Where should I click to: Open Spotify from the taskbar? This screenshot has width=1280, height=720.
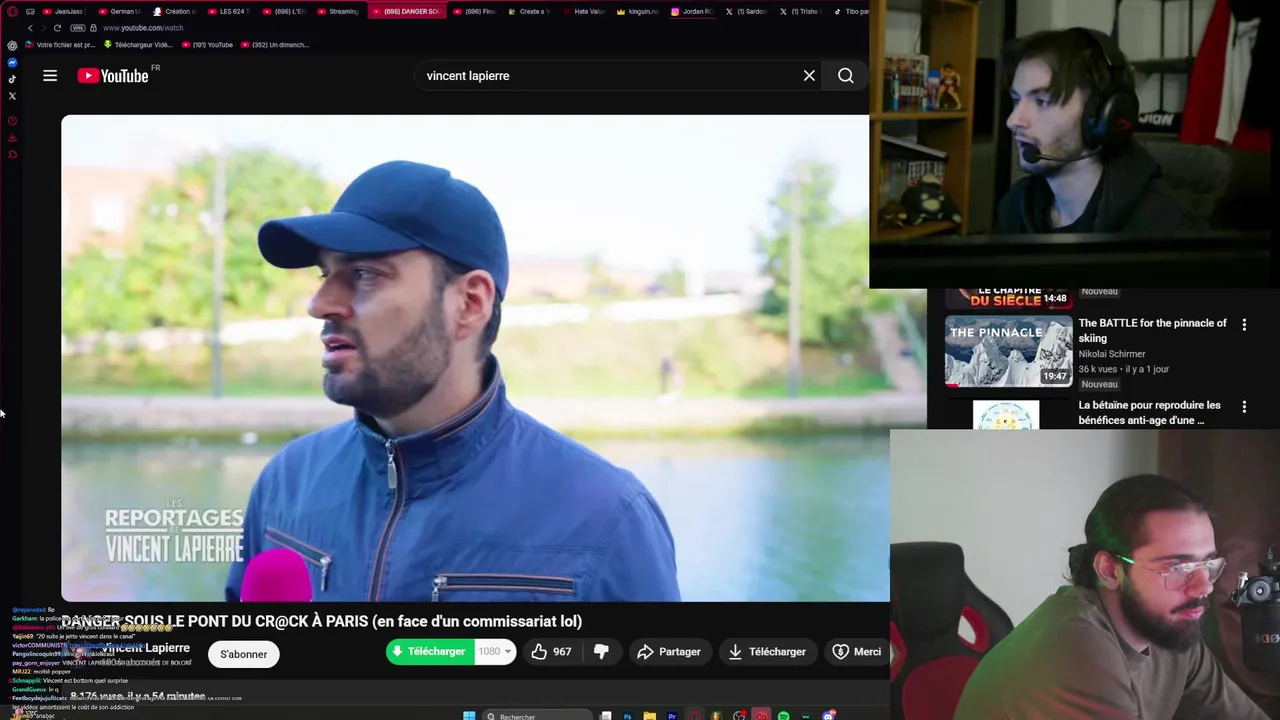click(x=783, y=716)
